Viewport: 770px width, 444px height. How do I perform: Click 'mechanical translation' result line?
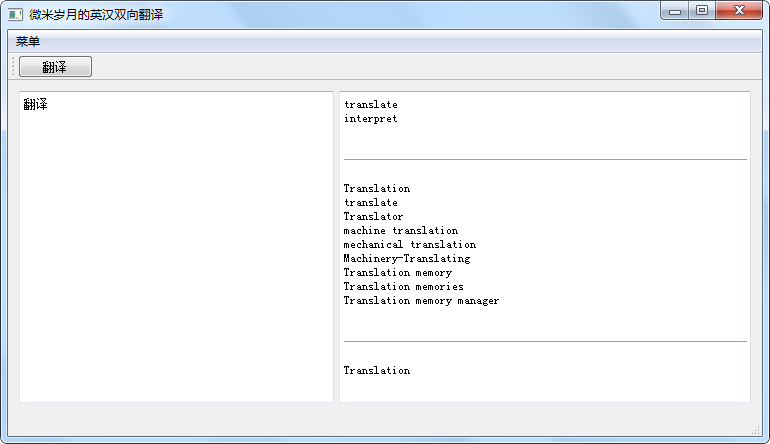(410, 245)
